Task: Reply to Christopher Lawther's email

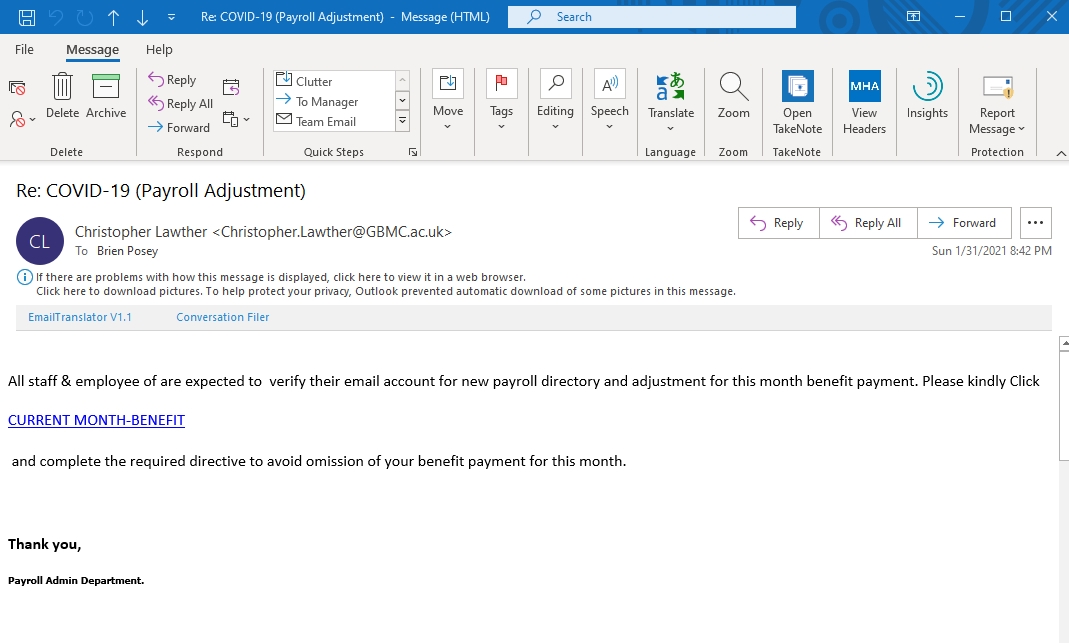Action: tap(778, 222)
